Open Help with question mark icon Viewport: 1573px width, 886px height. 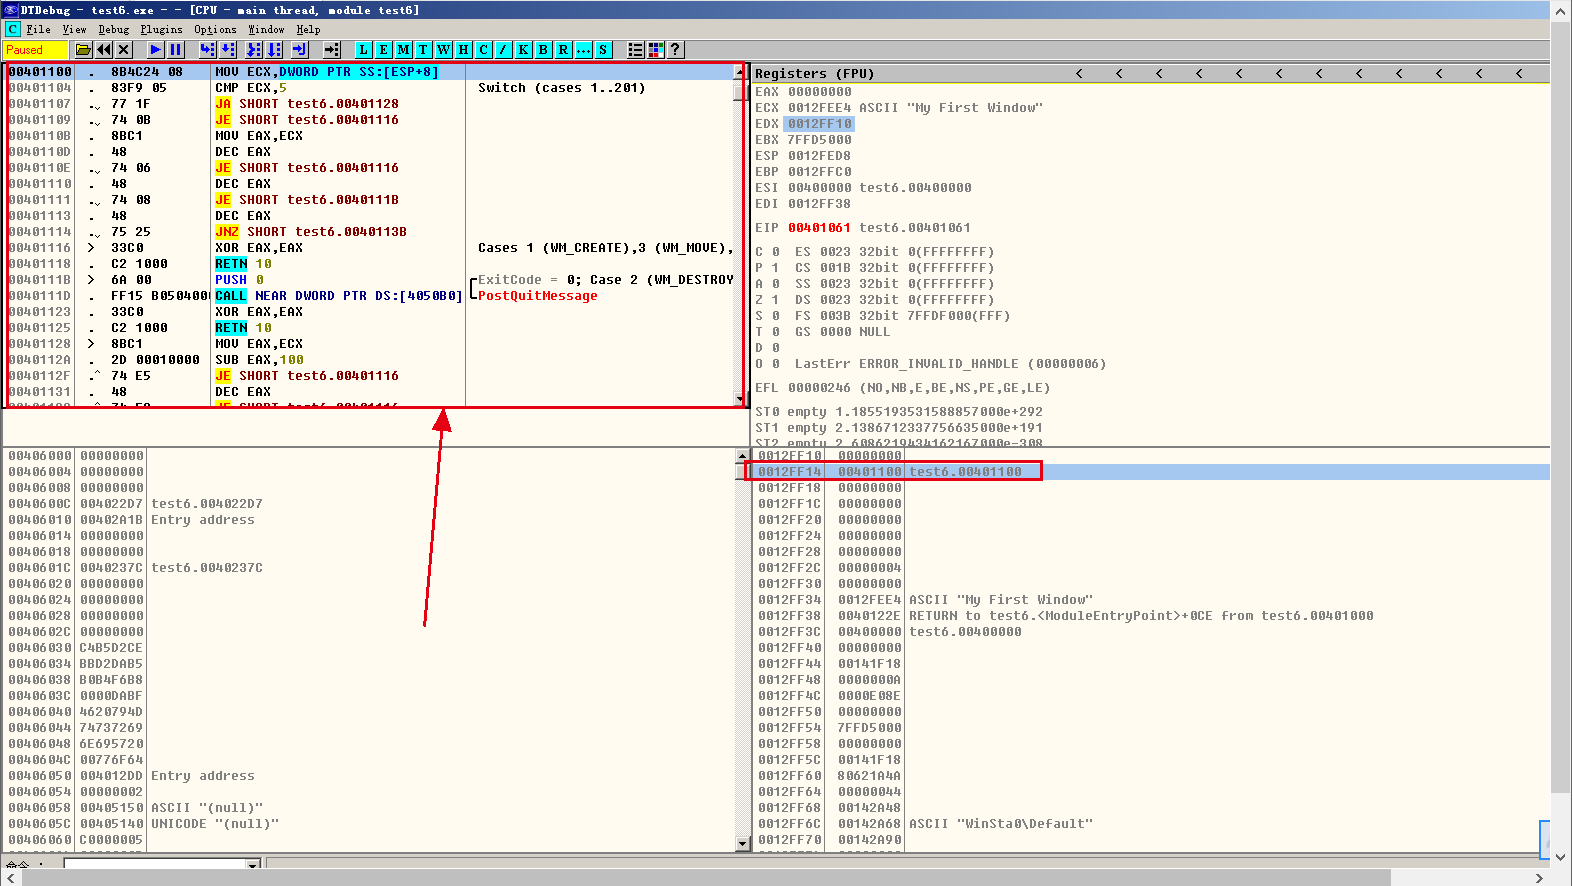[676, 49]
